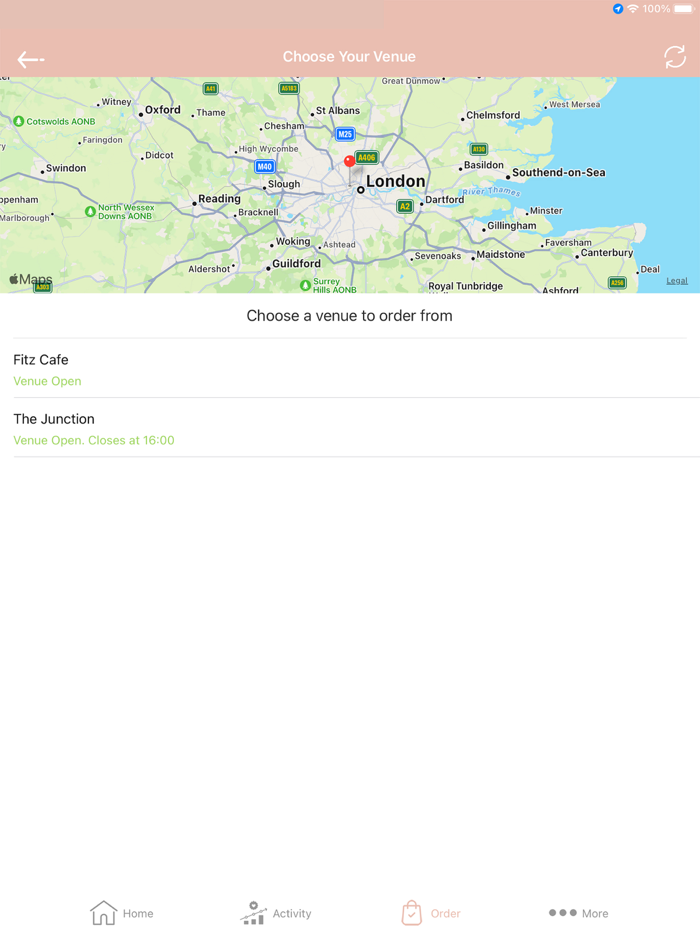Open the Legal link on the map
The width and height of the screenshot is (700, 934).
(x=676, y=280)
